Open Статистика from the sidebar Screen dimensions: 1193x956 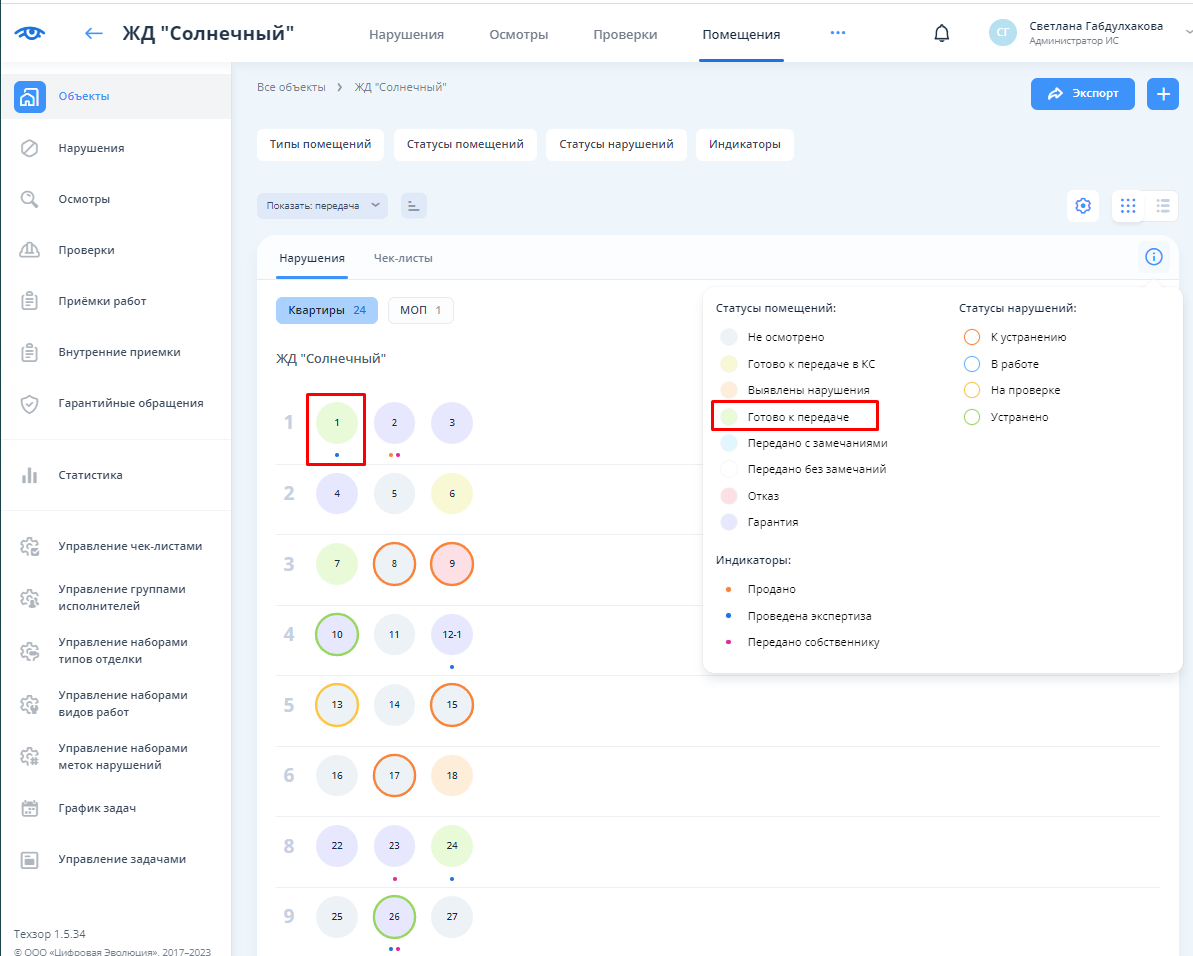[x=90, y=475]
